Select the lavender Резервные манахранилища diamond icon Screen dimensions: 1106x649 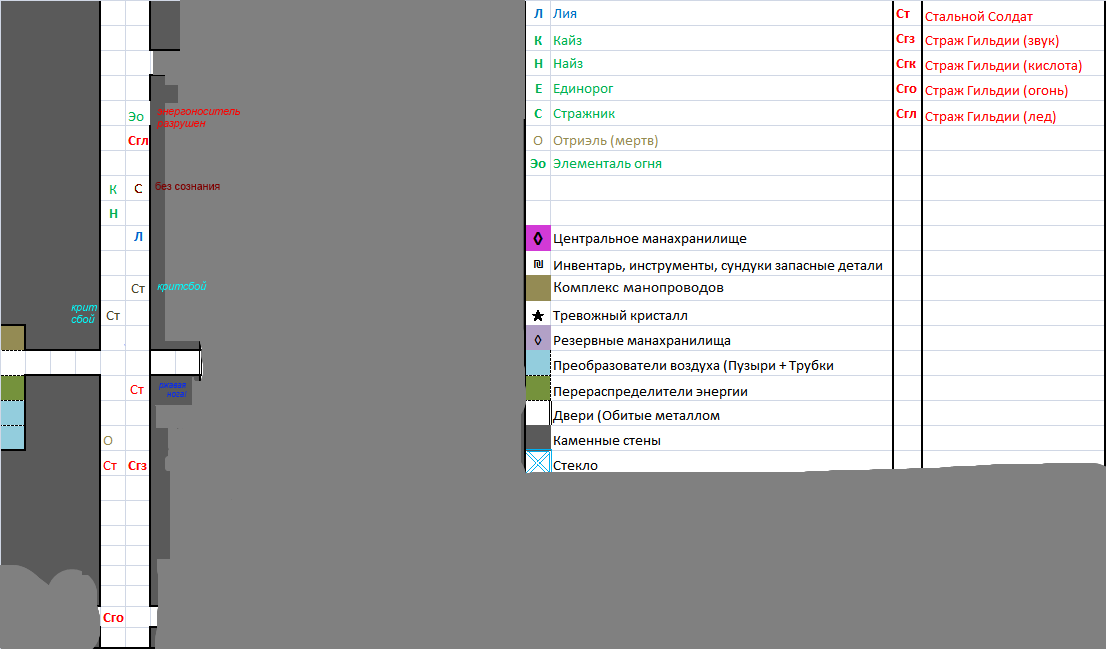[537, 339]
